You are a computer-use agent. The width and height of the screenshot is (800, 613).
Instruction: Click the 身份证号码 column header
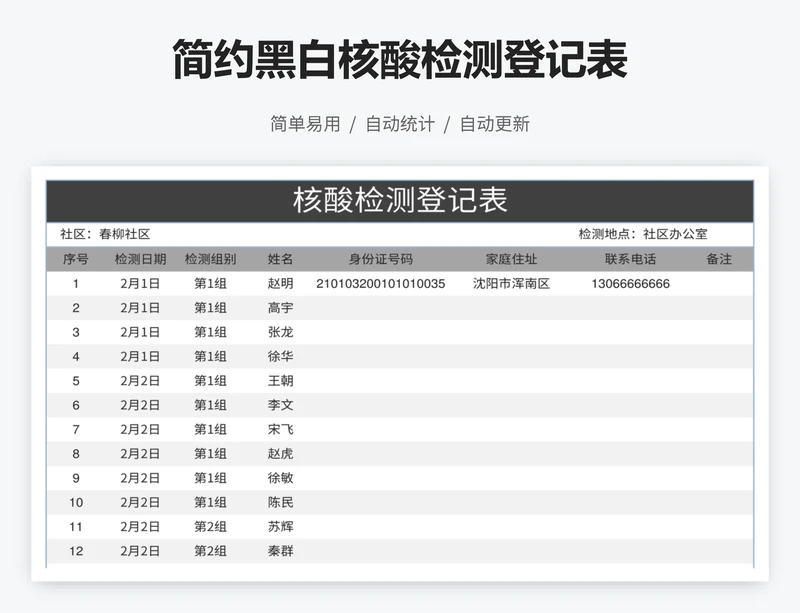coord(381,259)
